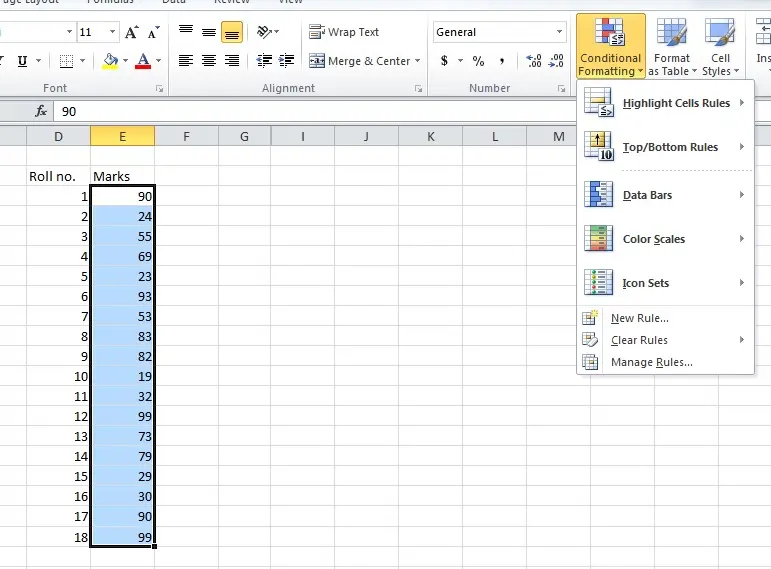Click the Wrap Text button
771x569 pixels.
(344, 32)
